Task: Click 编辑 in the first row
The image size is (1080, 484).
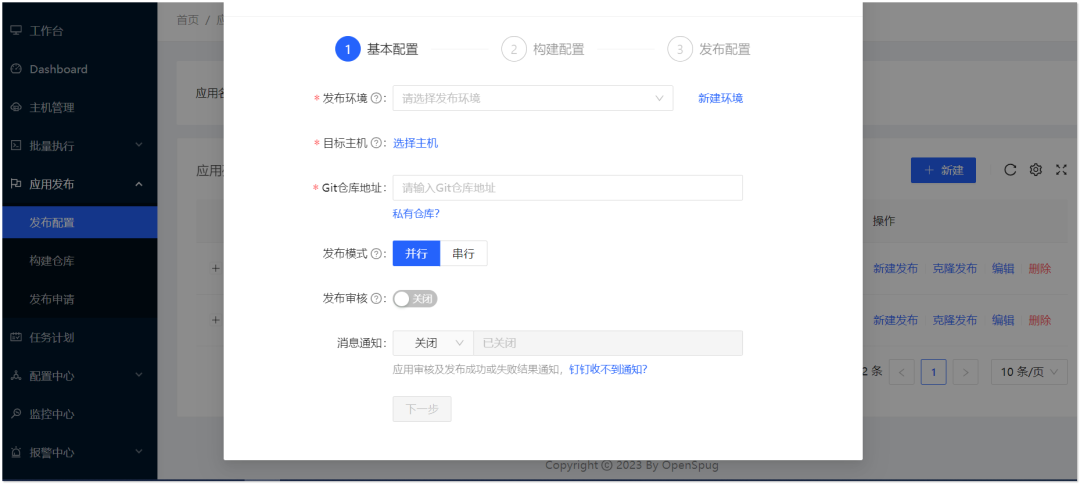Action: pyautogui.click(x=1003, y=269)
